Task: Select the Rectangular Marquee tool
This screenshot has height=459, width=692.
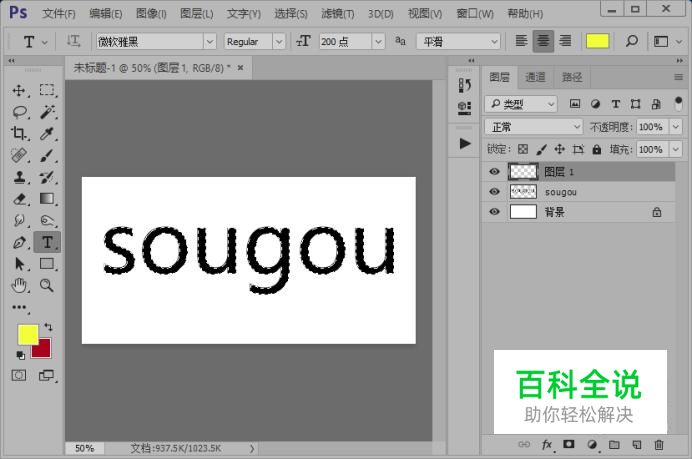Action: point(47,90)
